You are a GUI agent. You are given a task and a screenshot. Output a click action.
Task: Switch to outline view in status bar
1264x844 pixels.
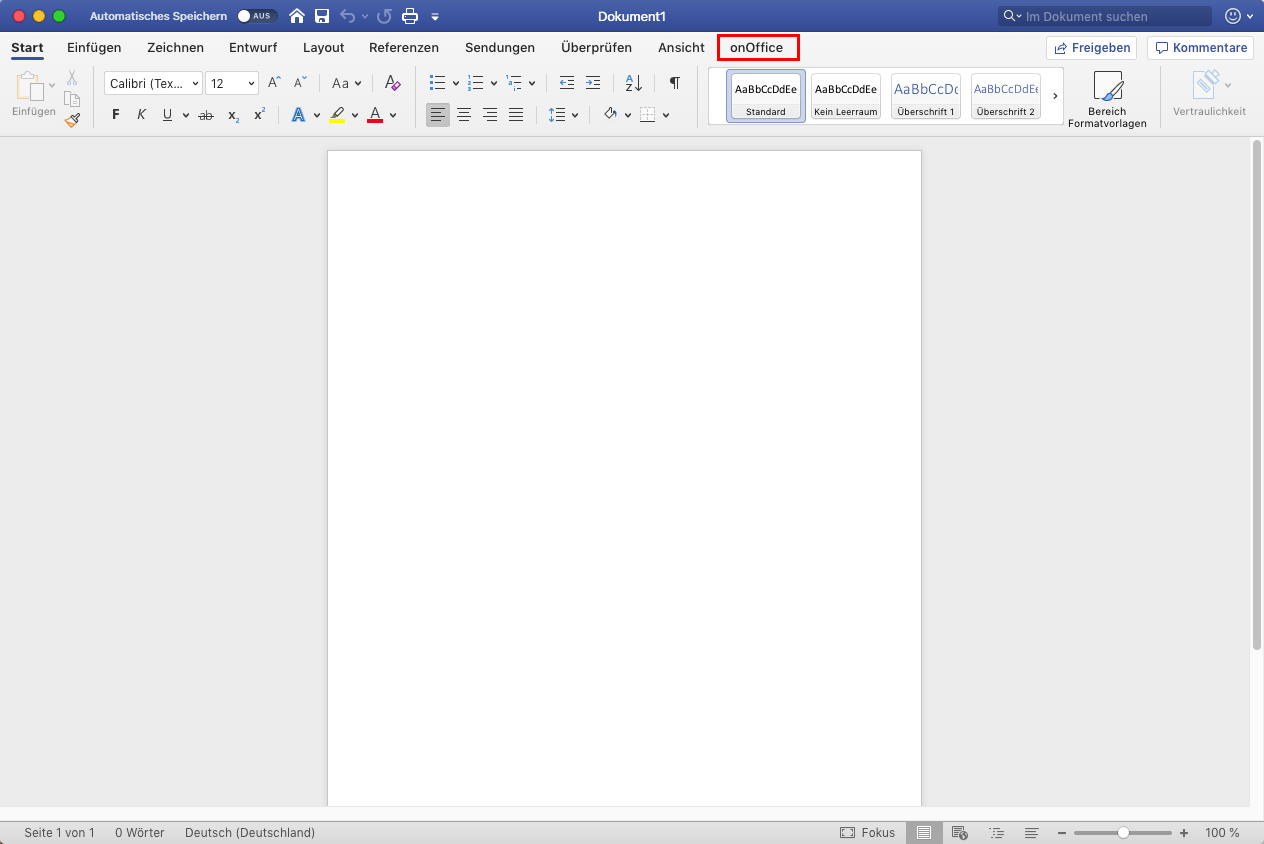[x=996, y=832]
